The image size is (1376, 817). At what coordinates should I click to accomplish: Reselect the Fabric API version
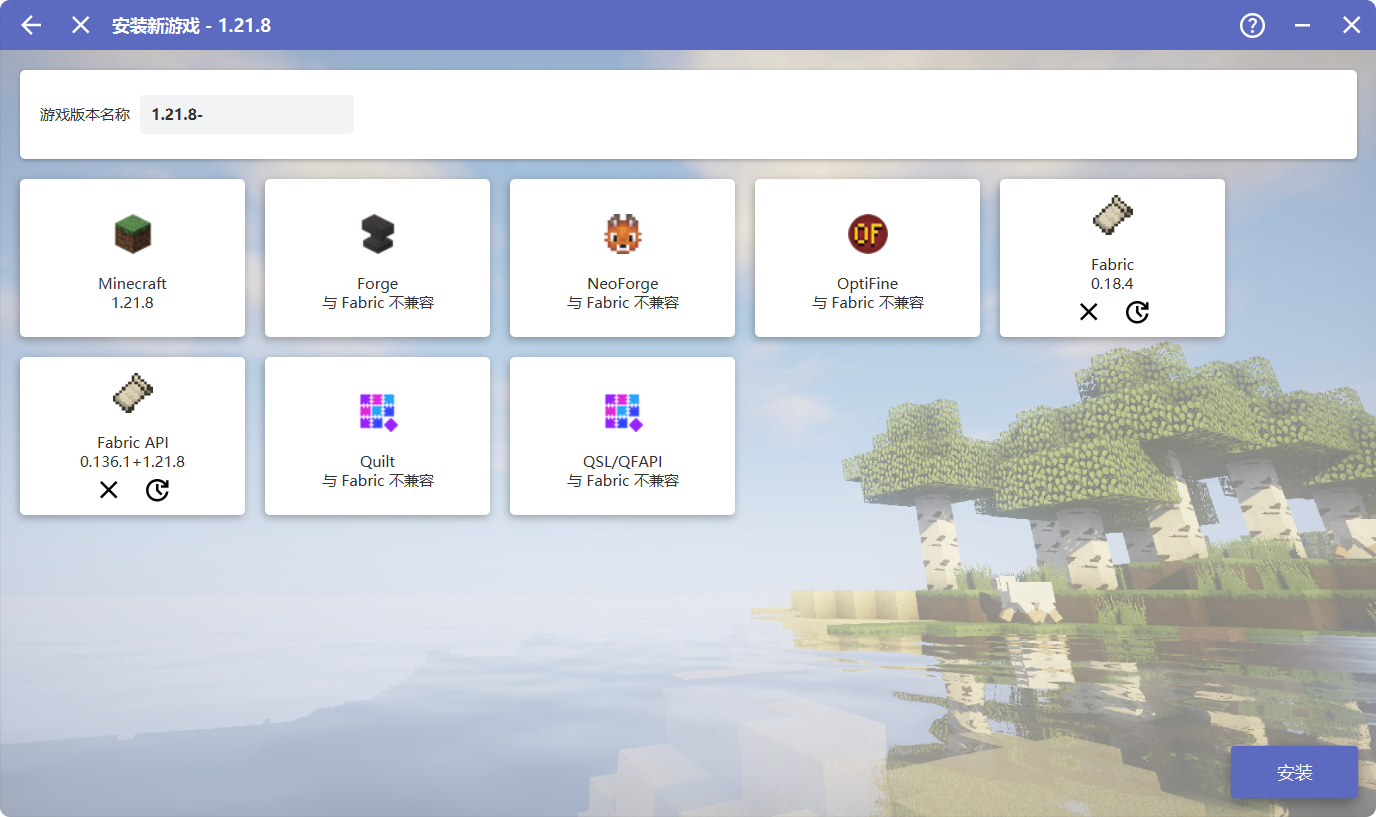pos(157,491)
